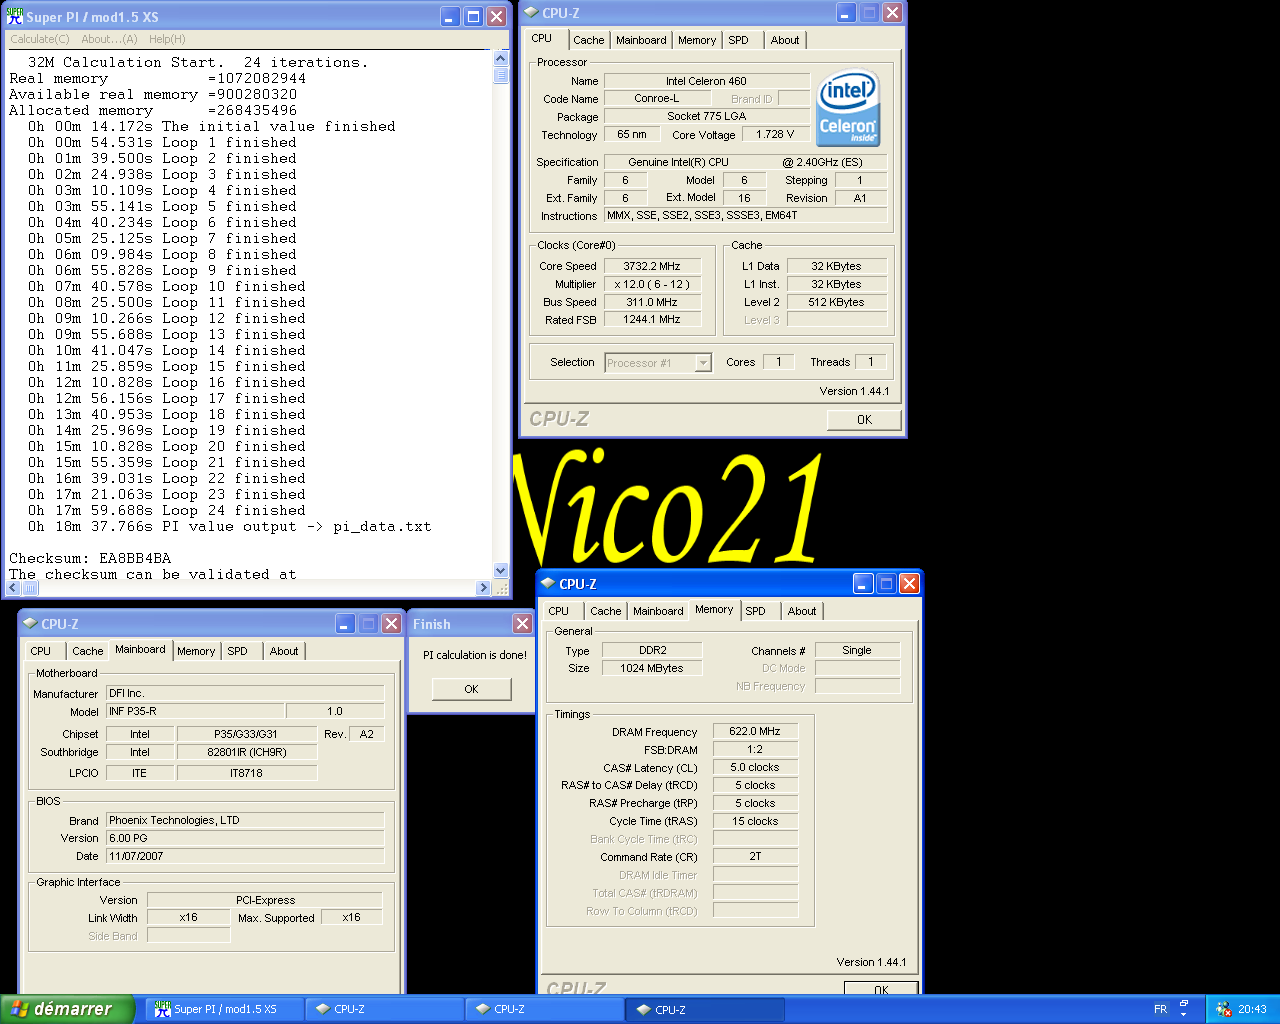Click the Core Speed value 3732.2 MHz
This screenshot has width=1280, height=1024.
pos(652,266)
